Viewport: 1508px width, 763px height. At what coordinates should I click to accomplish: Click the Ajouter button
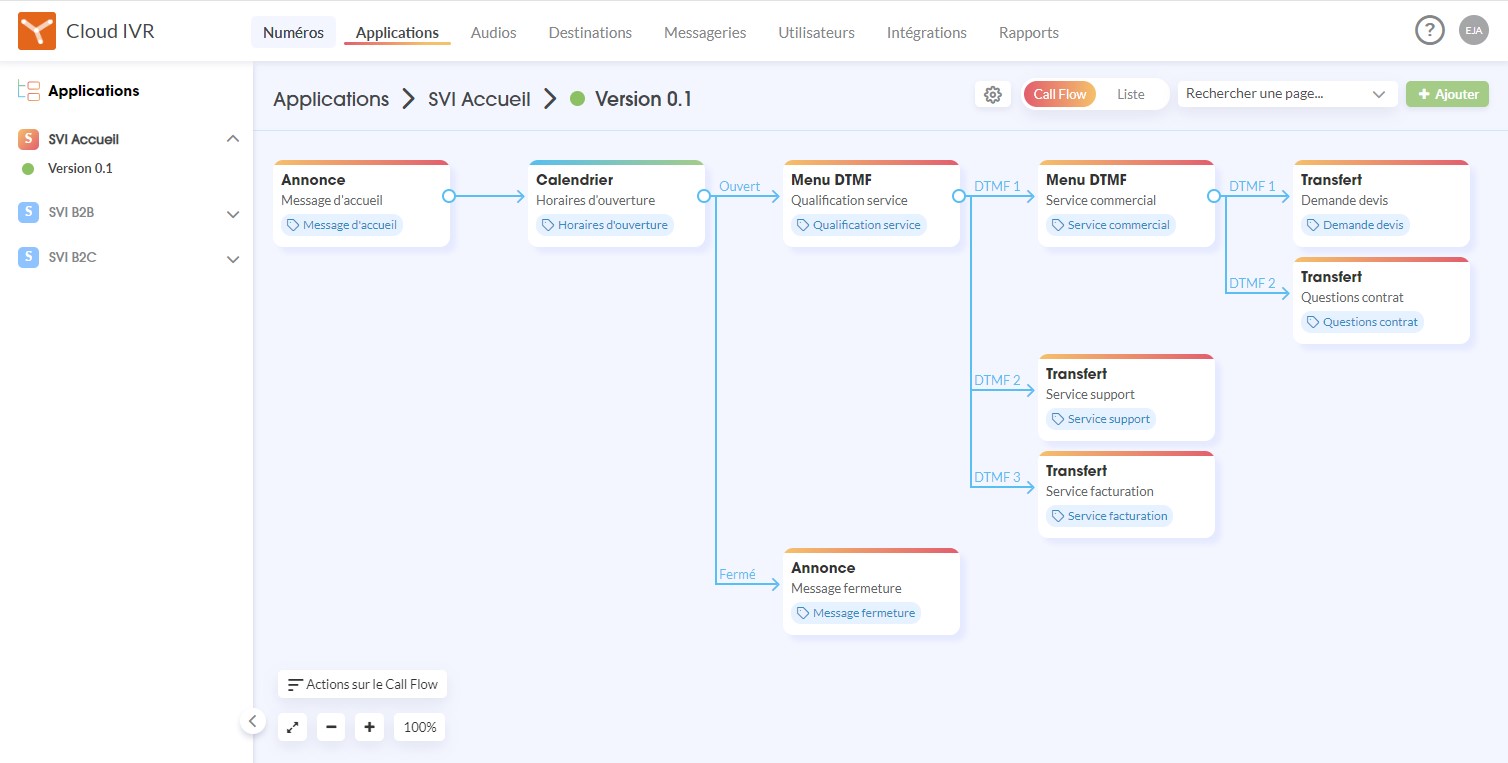[1447, 94]
